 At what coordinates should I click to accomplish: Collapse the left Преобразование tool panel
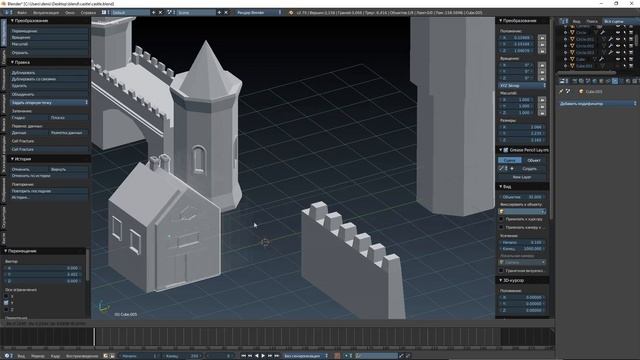12,20
